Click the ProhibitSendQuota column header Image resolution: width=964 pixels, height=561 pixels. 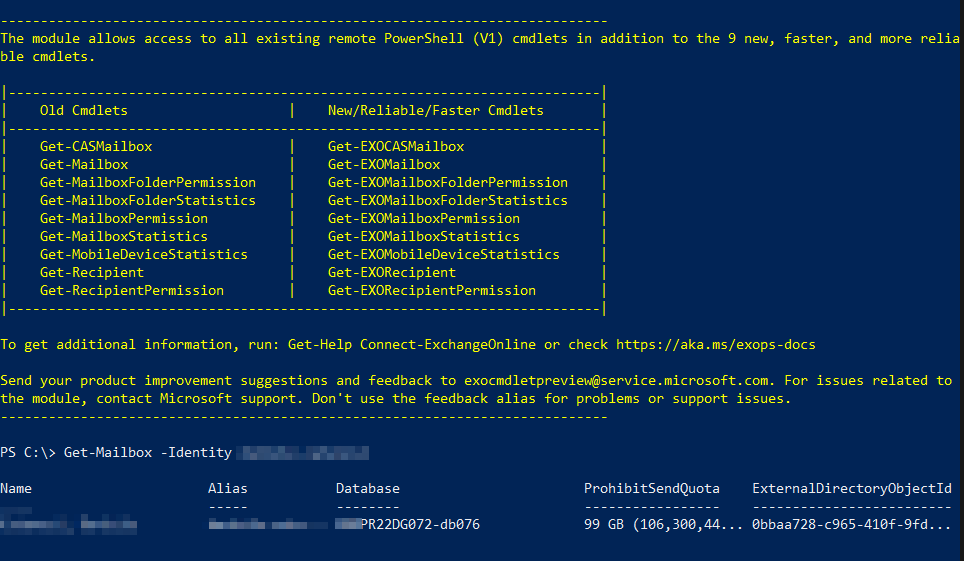[652, 489]
